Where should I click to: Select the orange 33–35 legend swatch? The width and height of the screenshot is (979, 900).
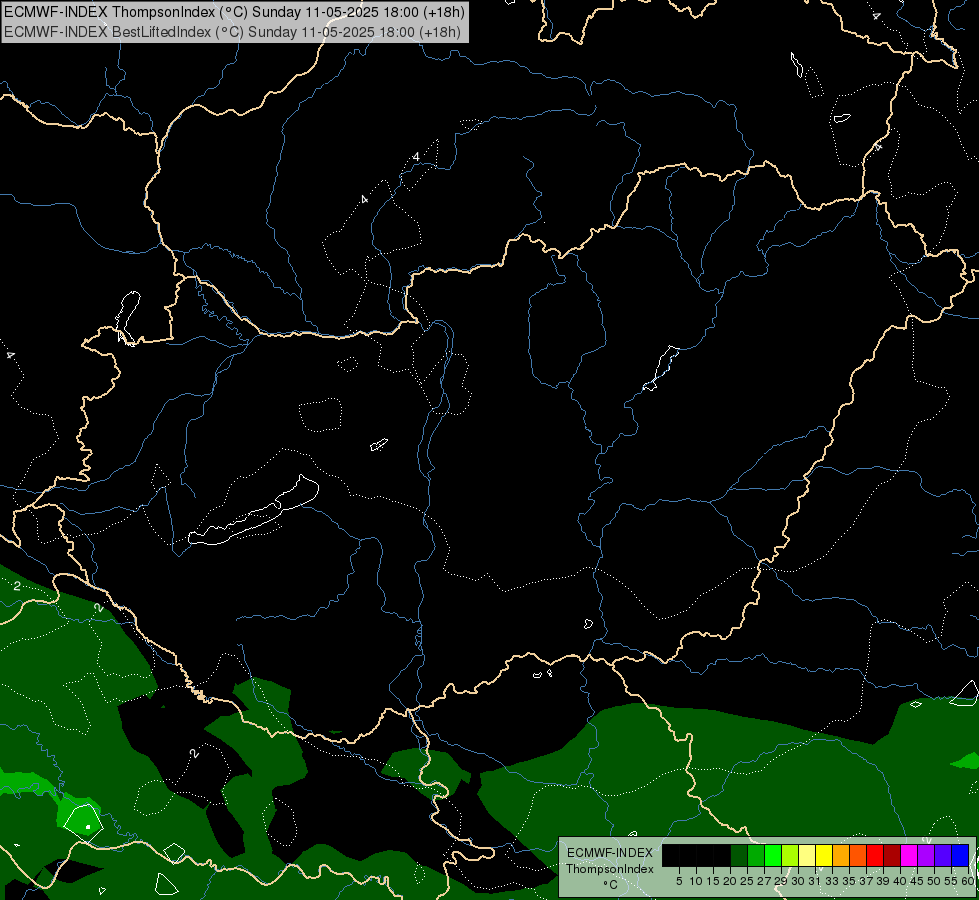[840, 856]
